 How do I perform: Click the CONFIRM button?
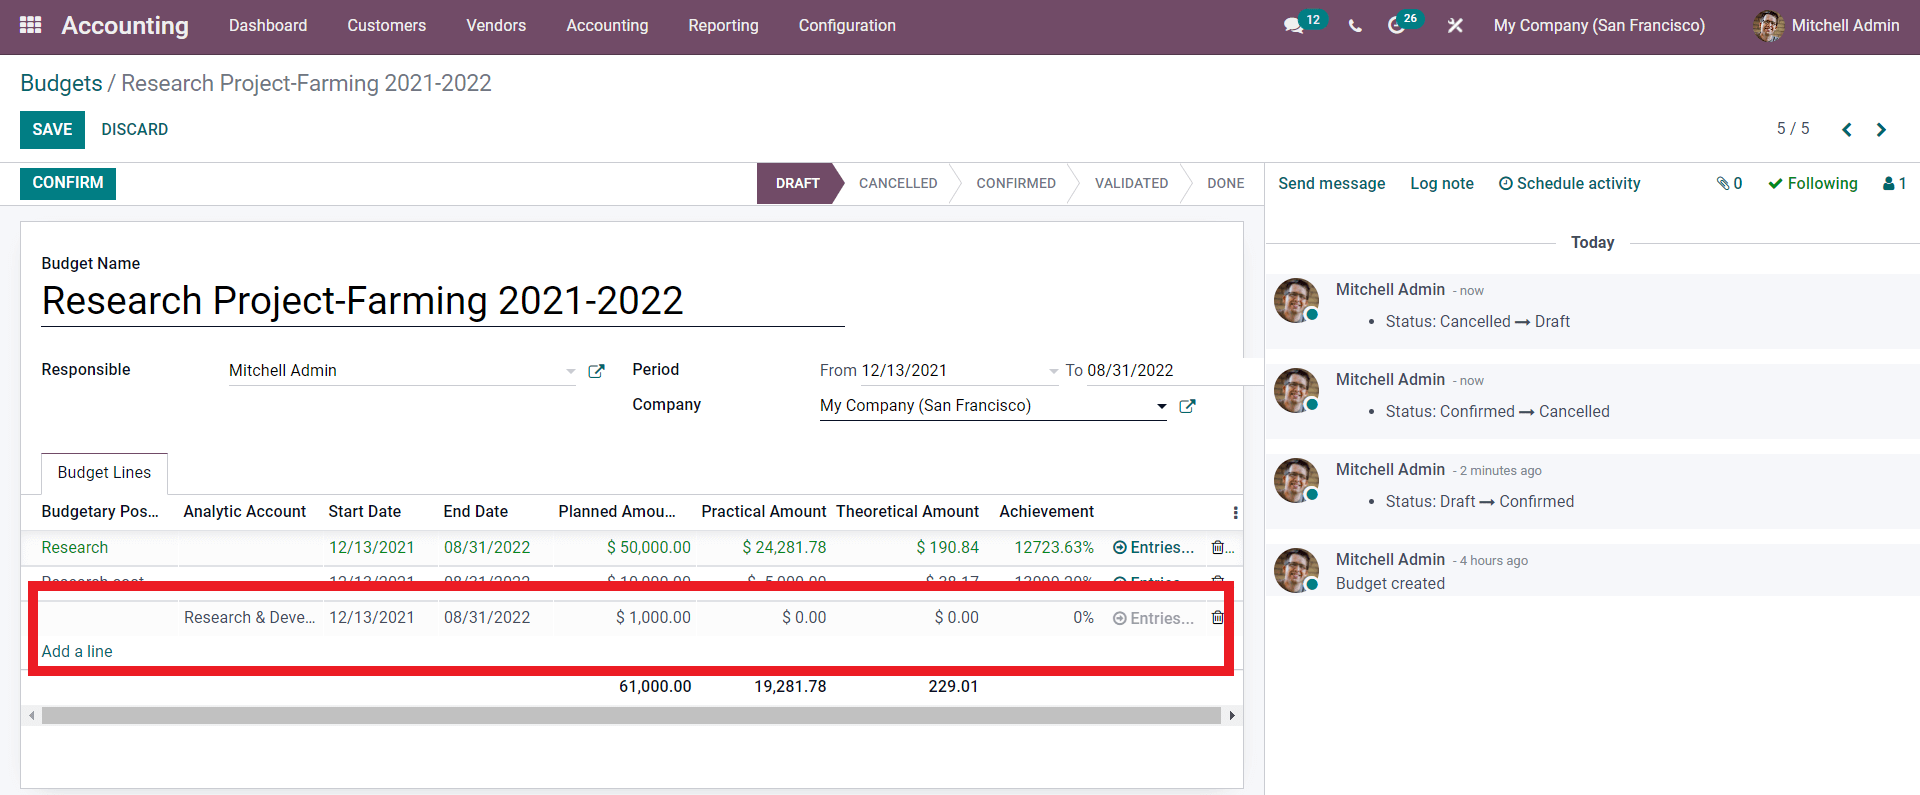(x=68, y=183)
